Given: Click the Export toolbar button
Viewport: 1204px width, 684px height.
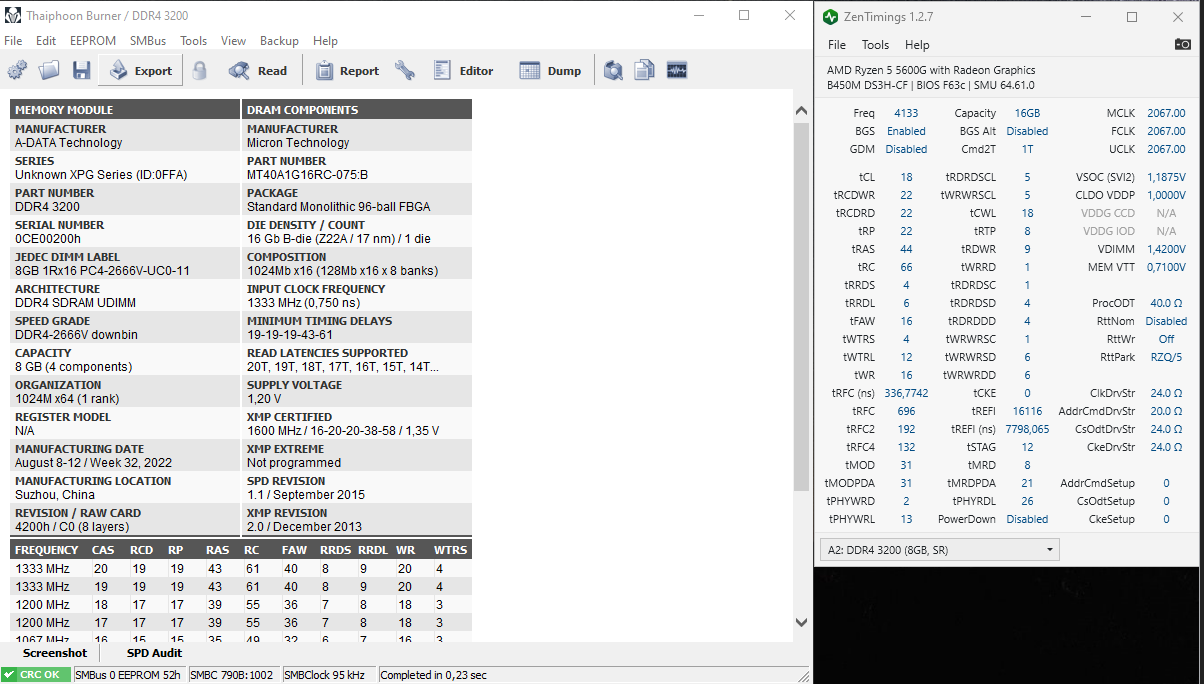Looking at the screenshot, I should pos(141,70).
